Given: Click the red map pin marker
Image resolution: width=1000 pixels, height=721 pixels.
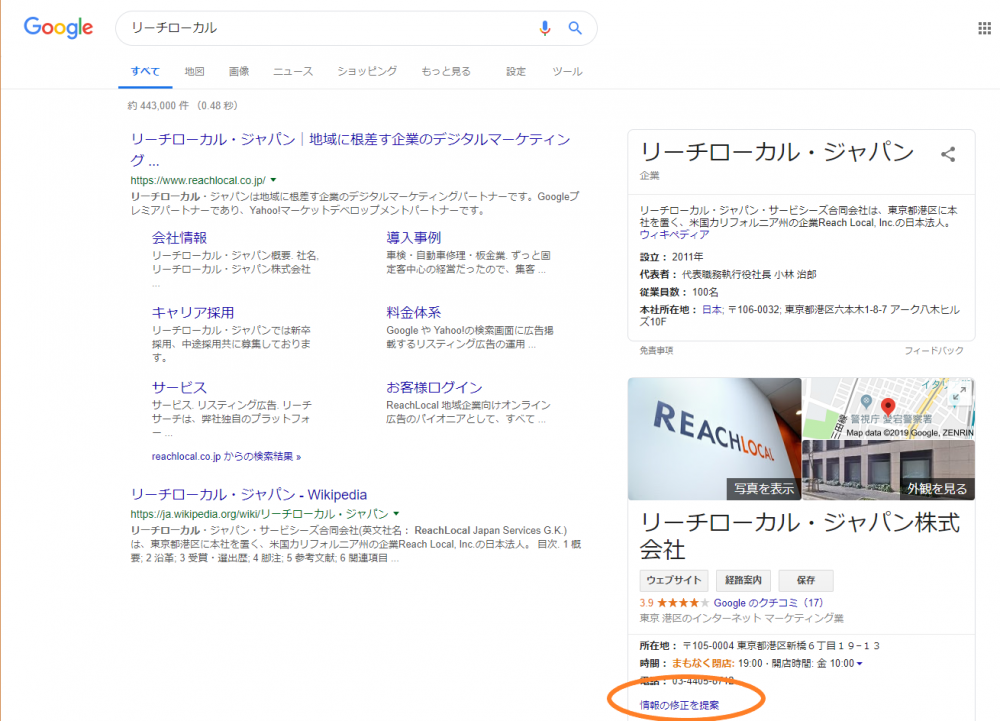Looking at the screenshot, I should [888, 406].
